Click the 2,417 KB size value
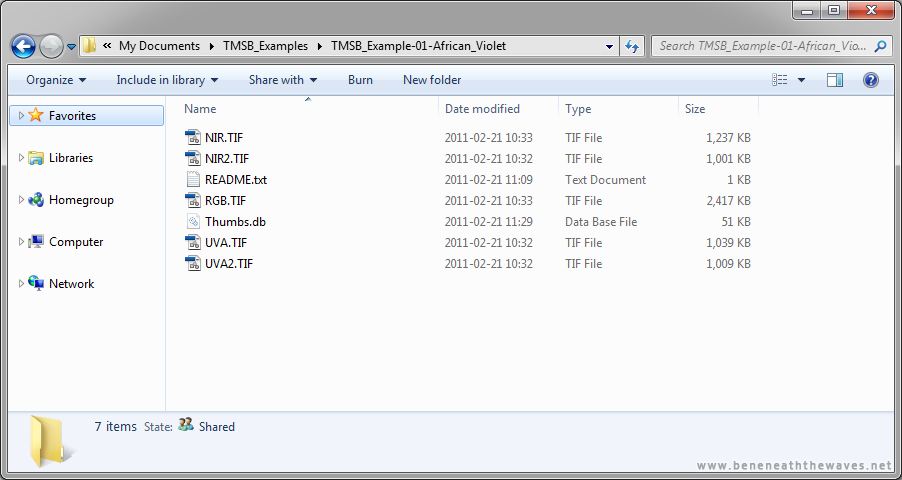Viewport: 902px width, 480px height. pos(728,200)
